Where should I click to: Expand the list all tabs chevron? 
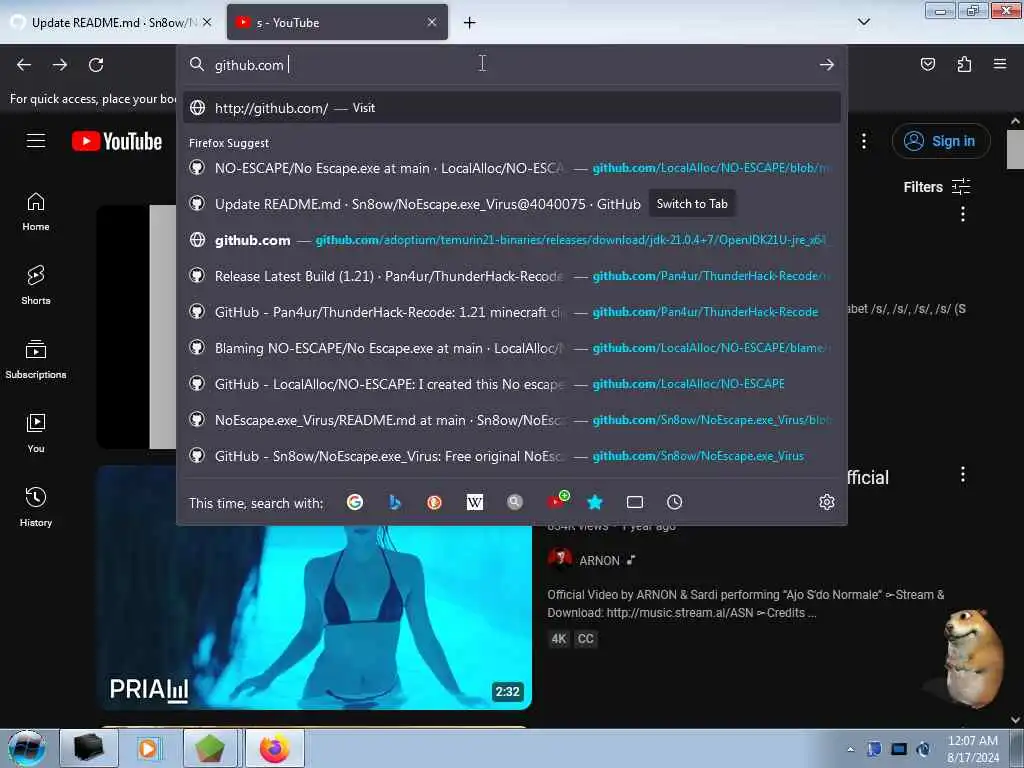864,22
